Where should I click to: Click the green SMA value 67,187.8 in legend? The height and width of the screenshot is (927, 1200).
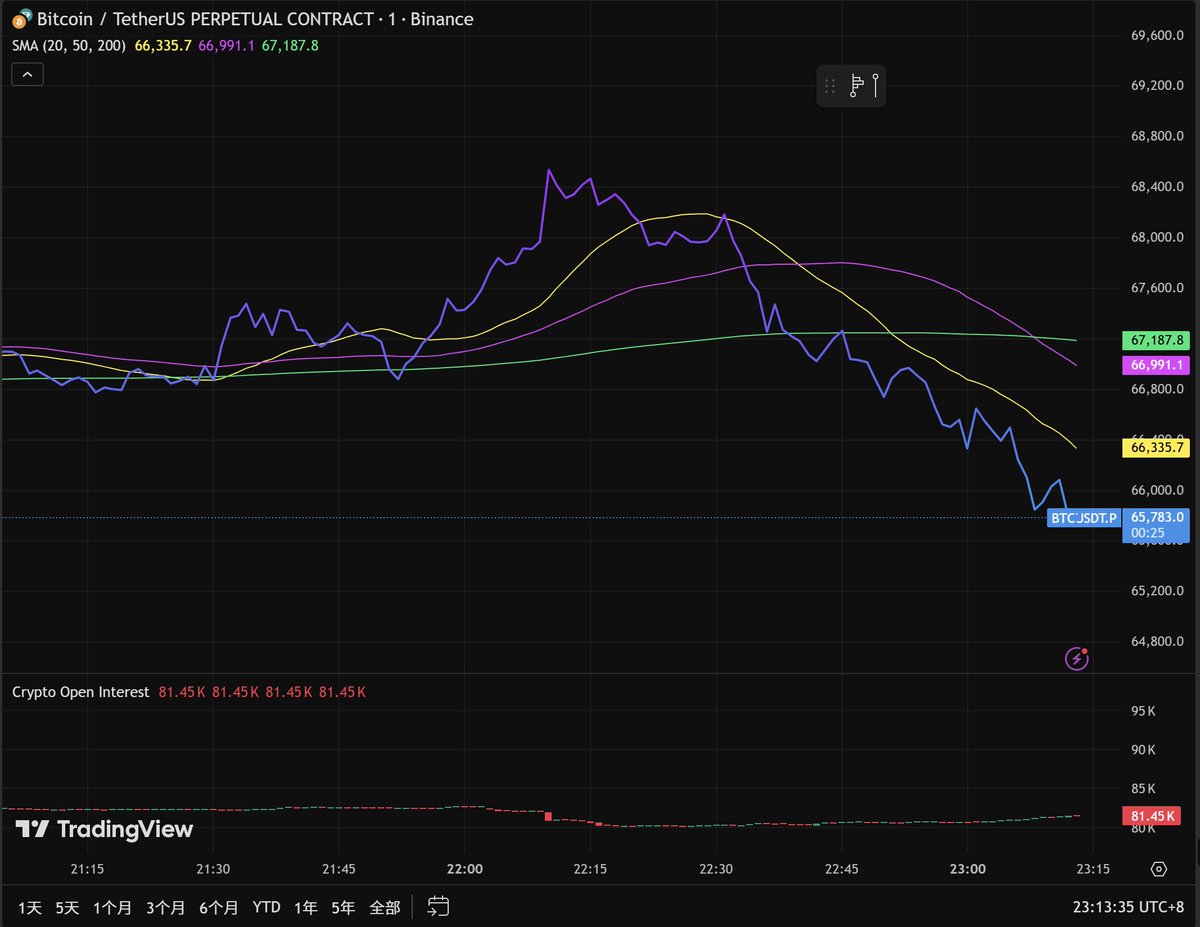pos(292,45)
